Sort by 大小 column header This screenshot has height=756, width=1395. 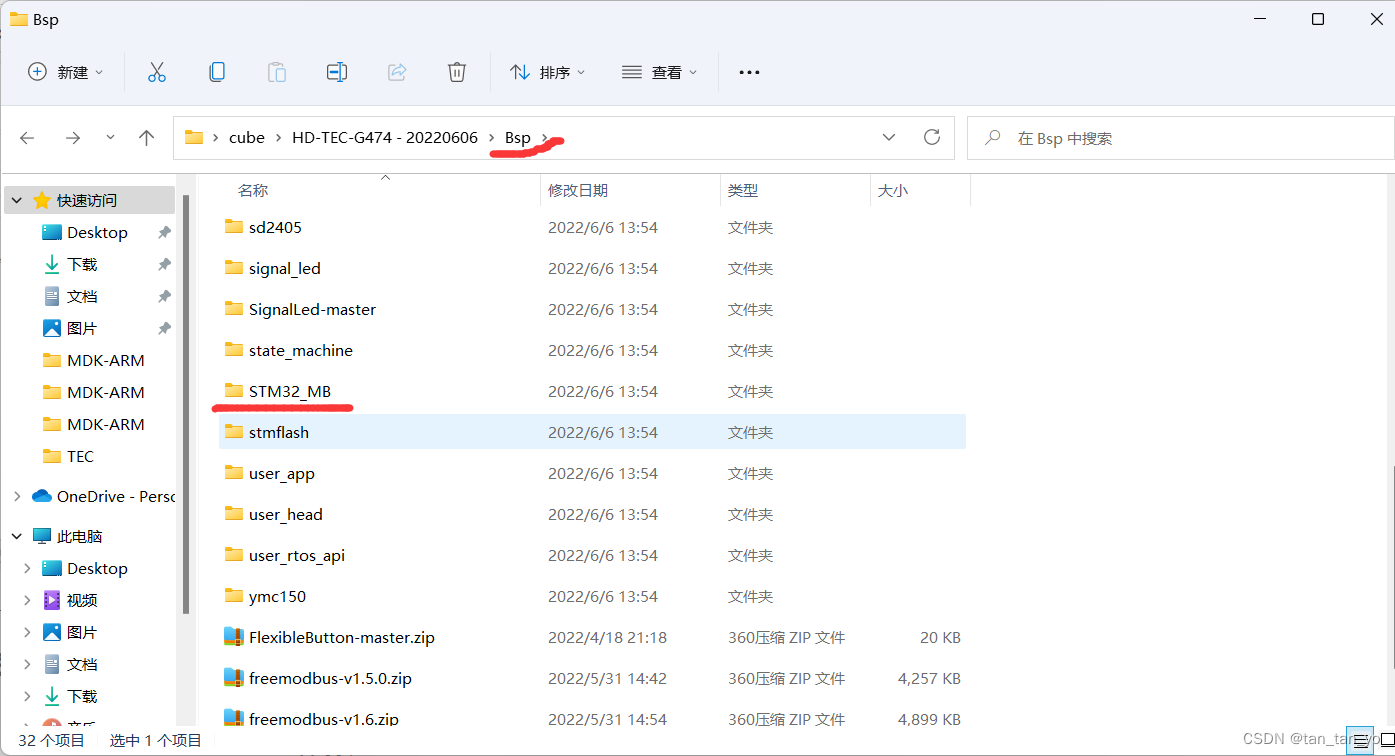click(x=892, y=190)
